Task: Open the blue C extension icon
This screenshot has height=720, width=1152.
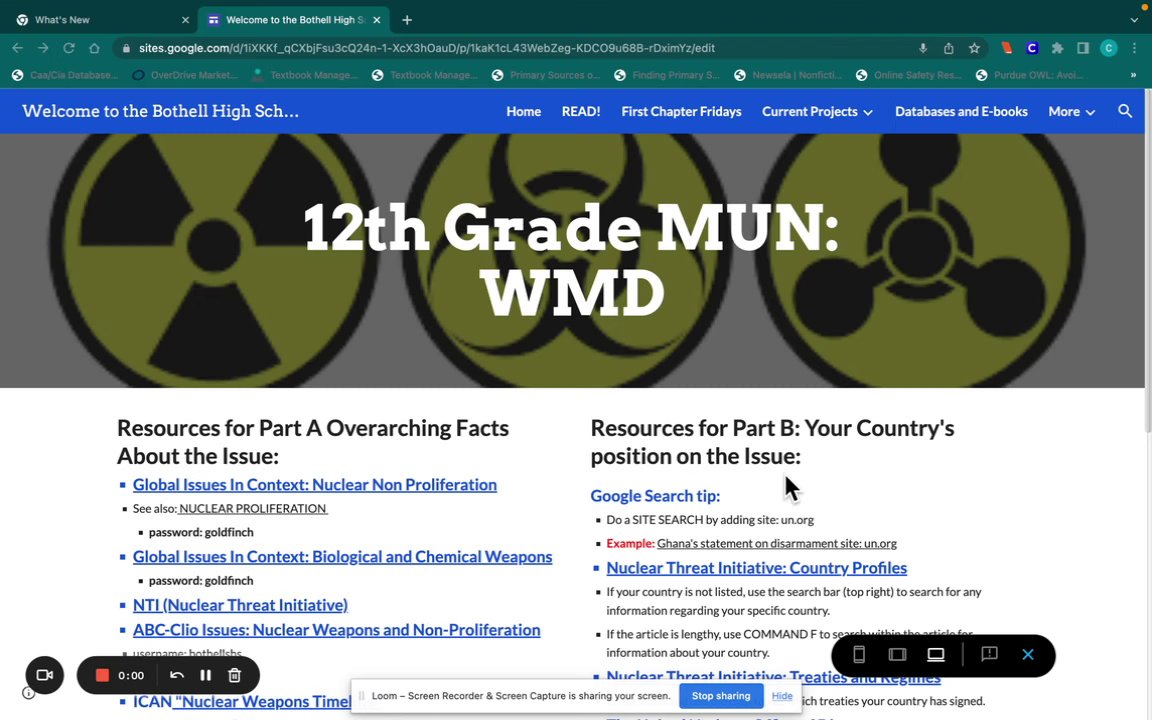Action: click(x=1032, y=48)
